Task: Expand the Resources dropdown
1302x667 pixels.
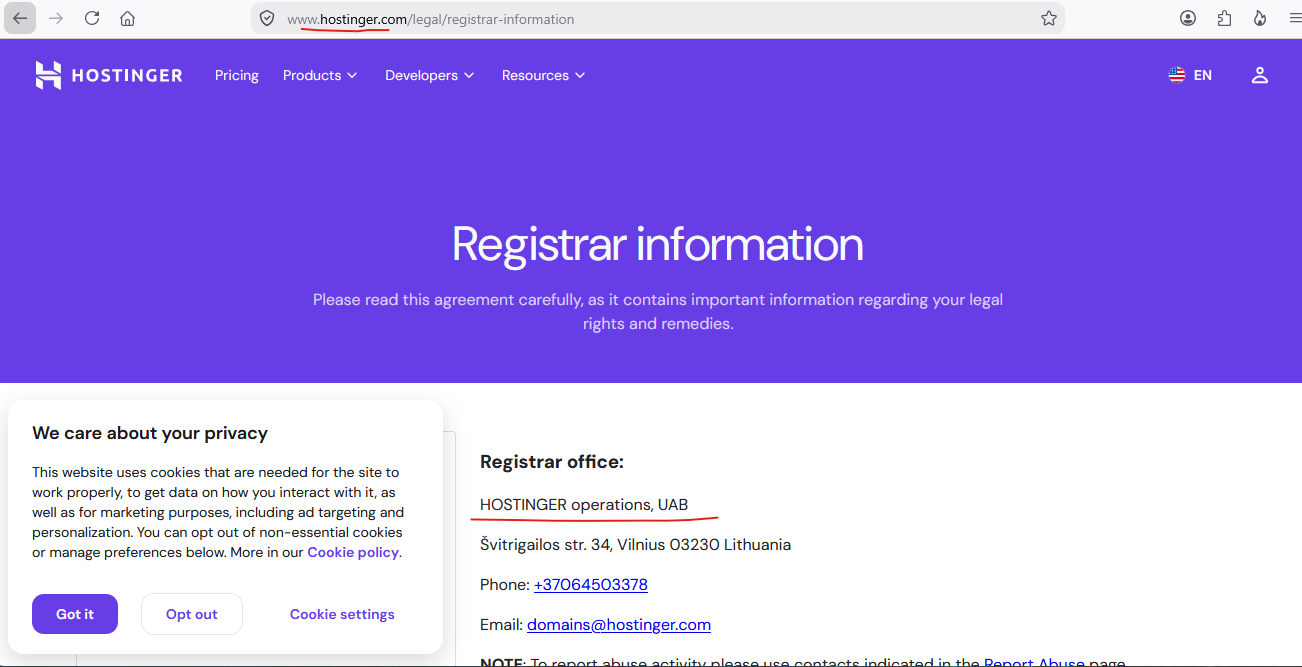Action: point(544,75)
